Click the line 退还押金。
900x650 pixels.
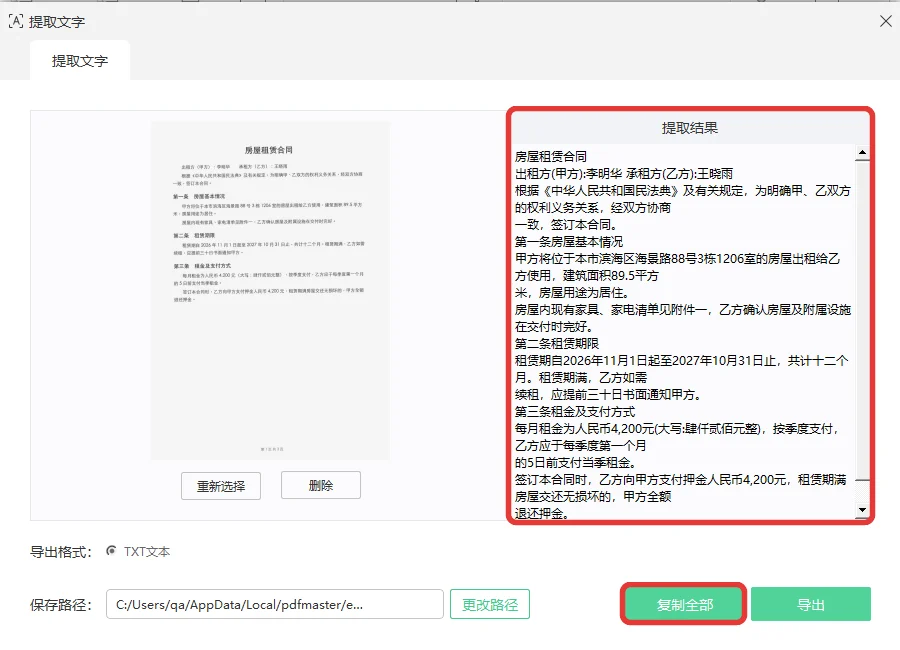[542, 513]
